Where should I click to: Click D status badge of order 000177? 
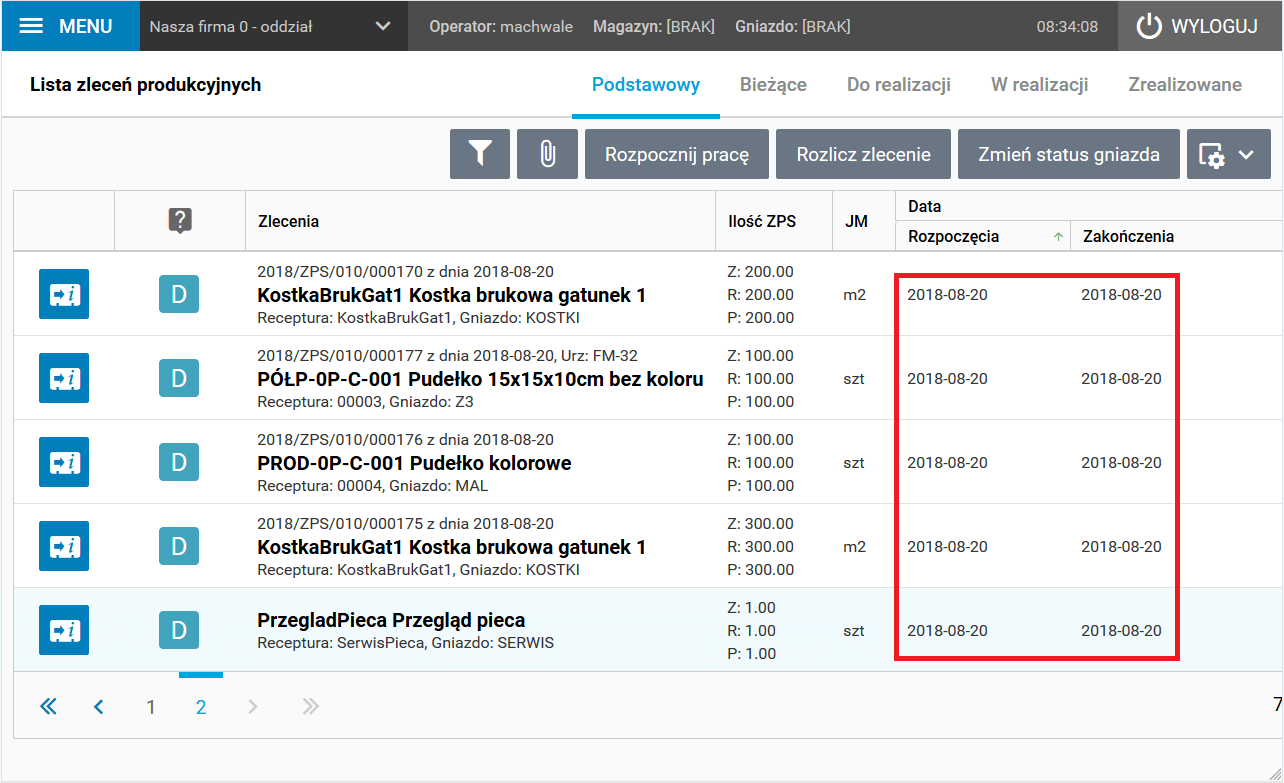point(179,378)
